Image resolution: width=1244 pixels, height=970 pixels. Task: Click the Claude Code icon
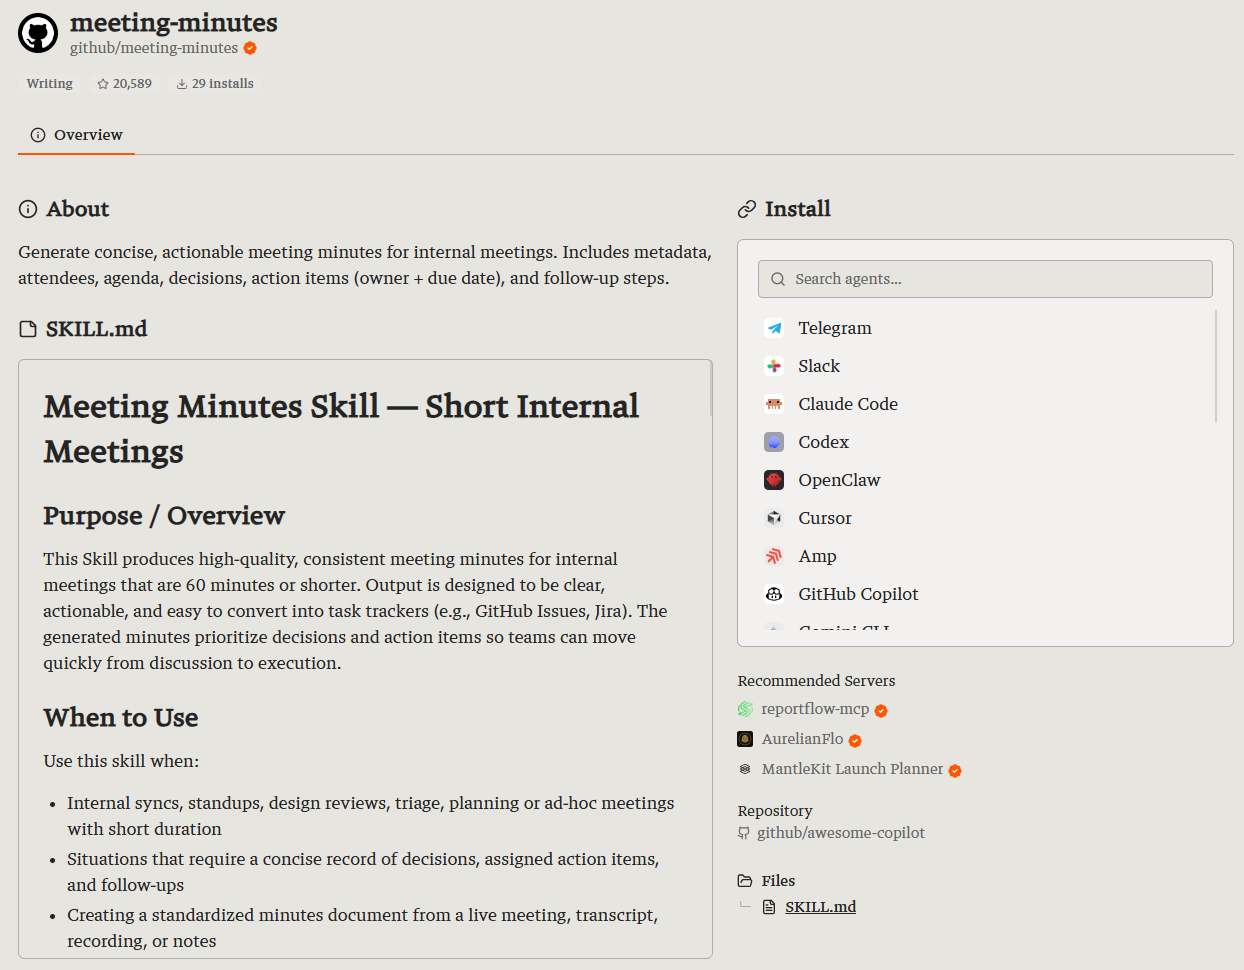[774, 404]
